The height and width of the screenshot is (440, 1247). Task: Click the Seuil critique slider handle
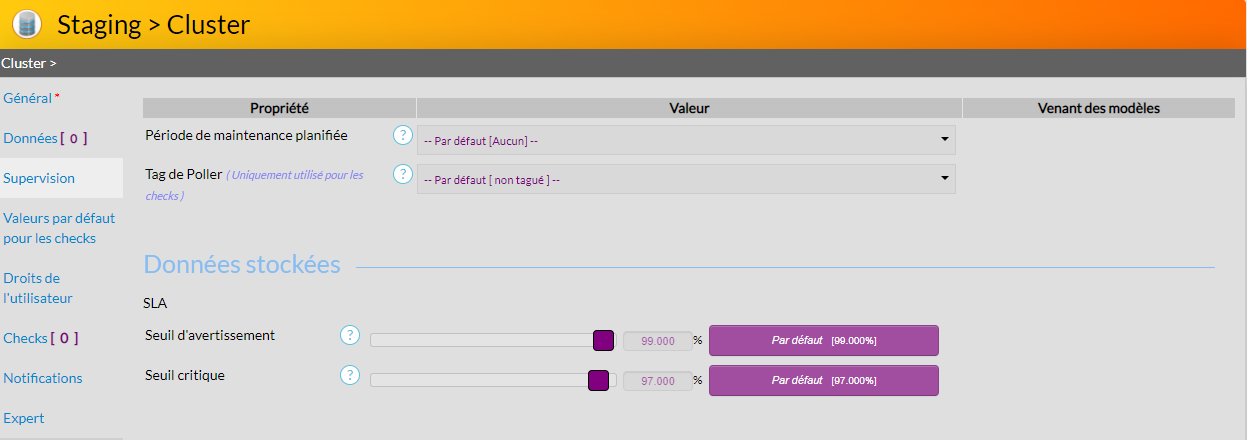click(598, 380)
